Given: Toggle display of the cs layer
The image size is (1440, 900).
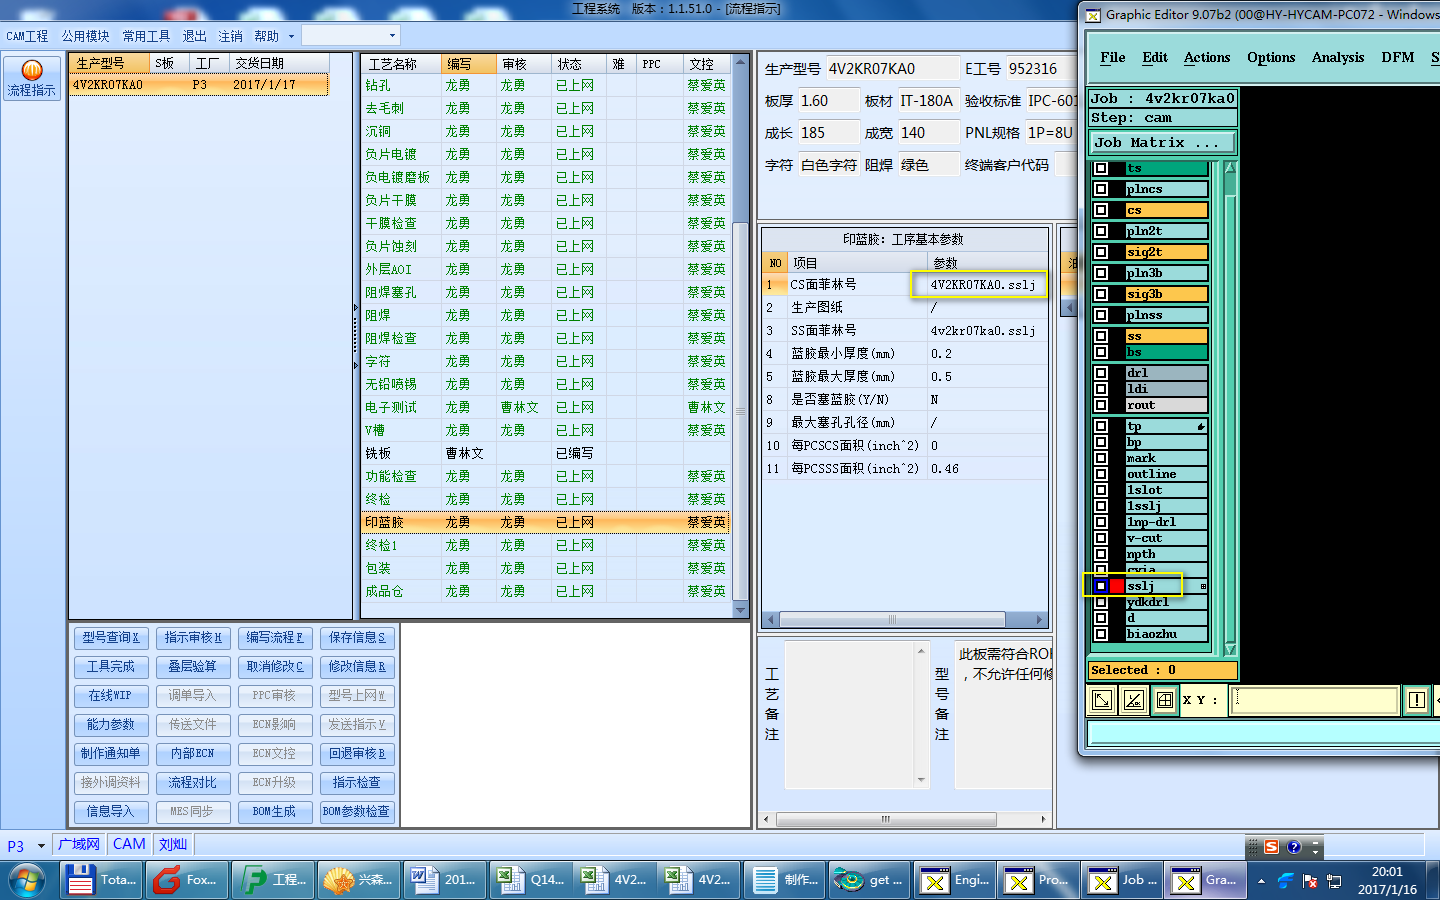Looking at the screenshot, I should click(1101, 210).
